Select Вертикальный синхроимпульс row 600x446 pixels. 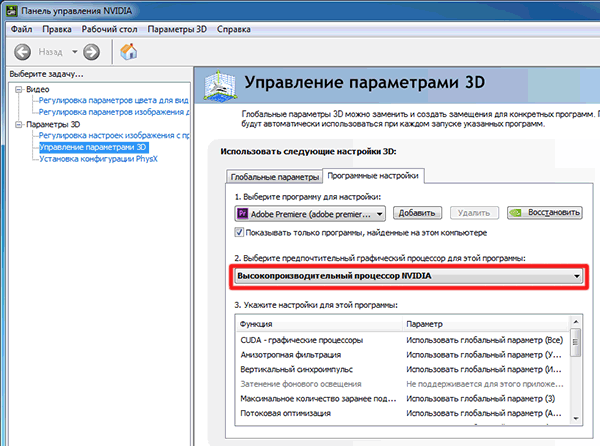402,369
